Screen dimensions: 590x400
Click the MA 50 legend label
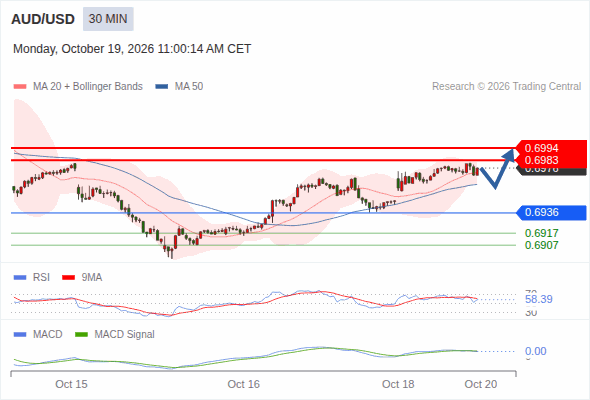point(189,87)
